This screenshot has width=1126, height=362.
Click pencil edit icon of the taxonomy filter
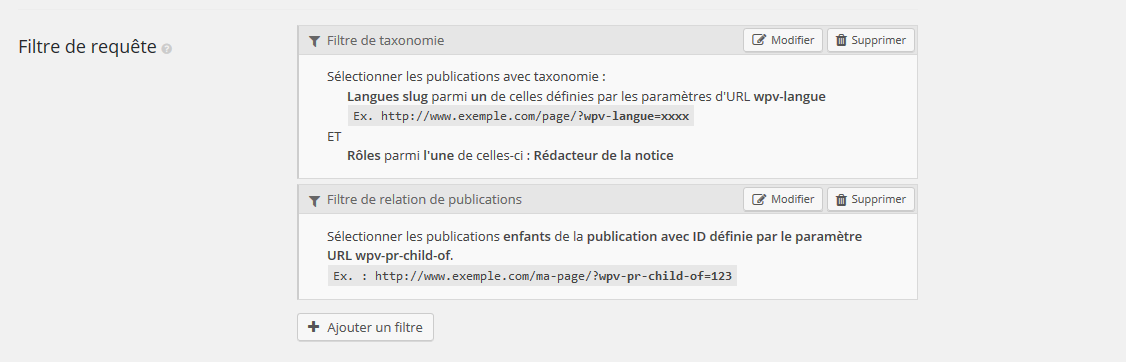coord(758,40)
